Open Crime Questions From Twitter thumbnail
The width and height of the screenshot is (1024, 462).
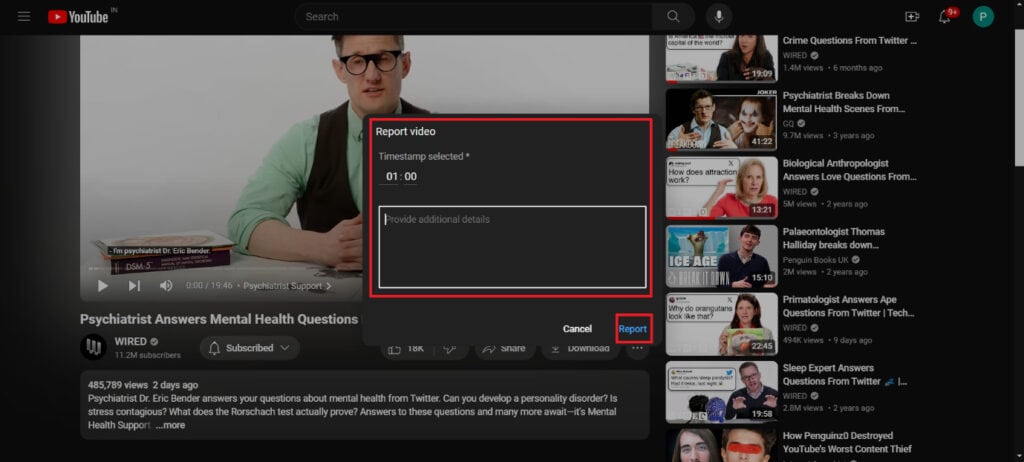click(x=722, y=58)
